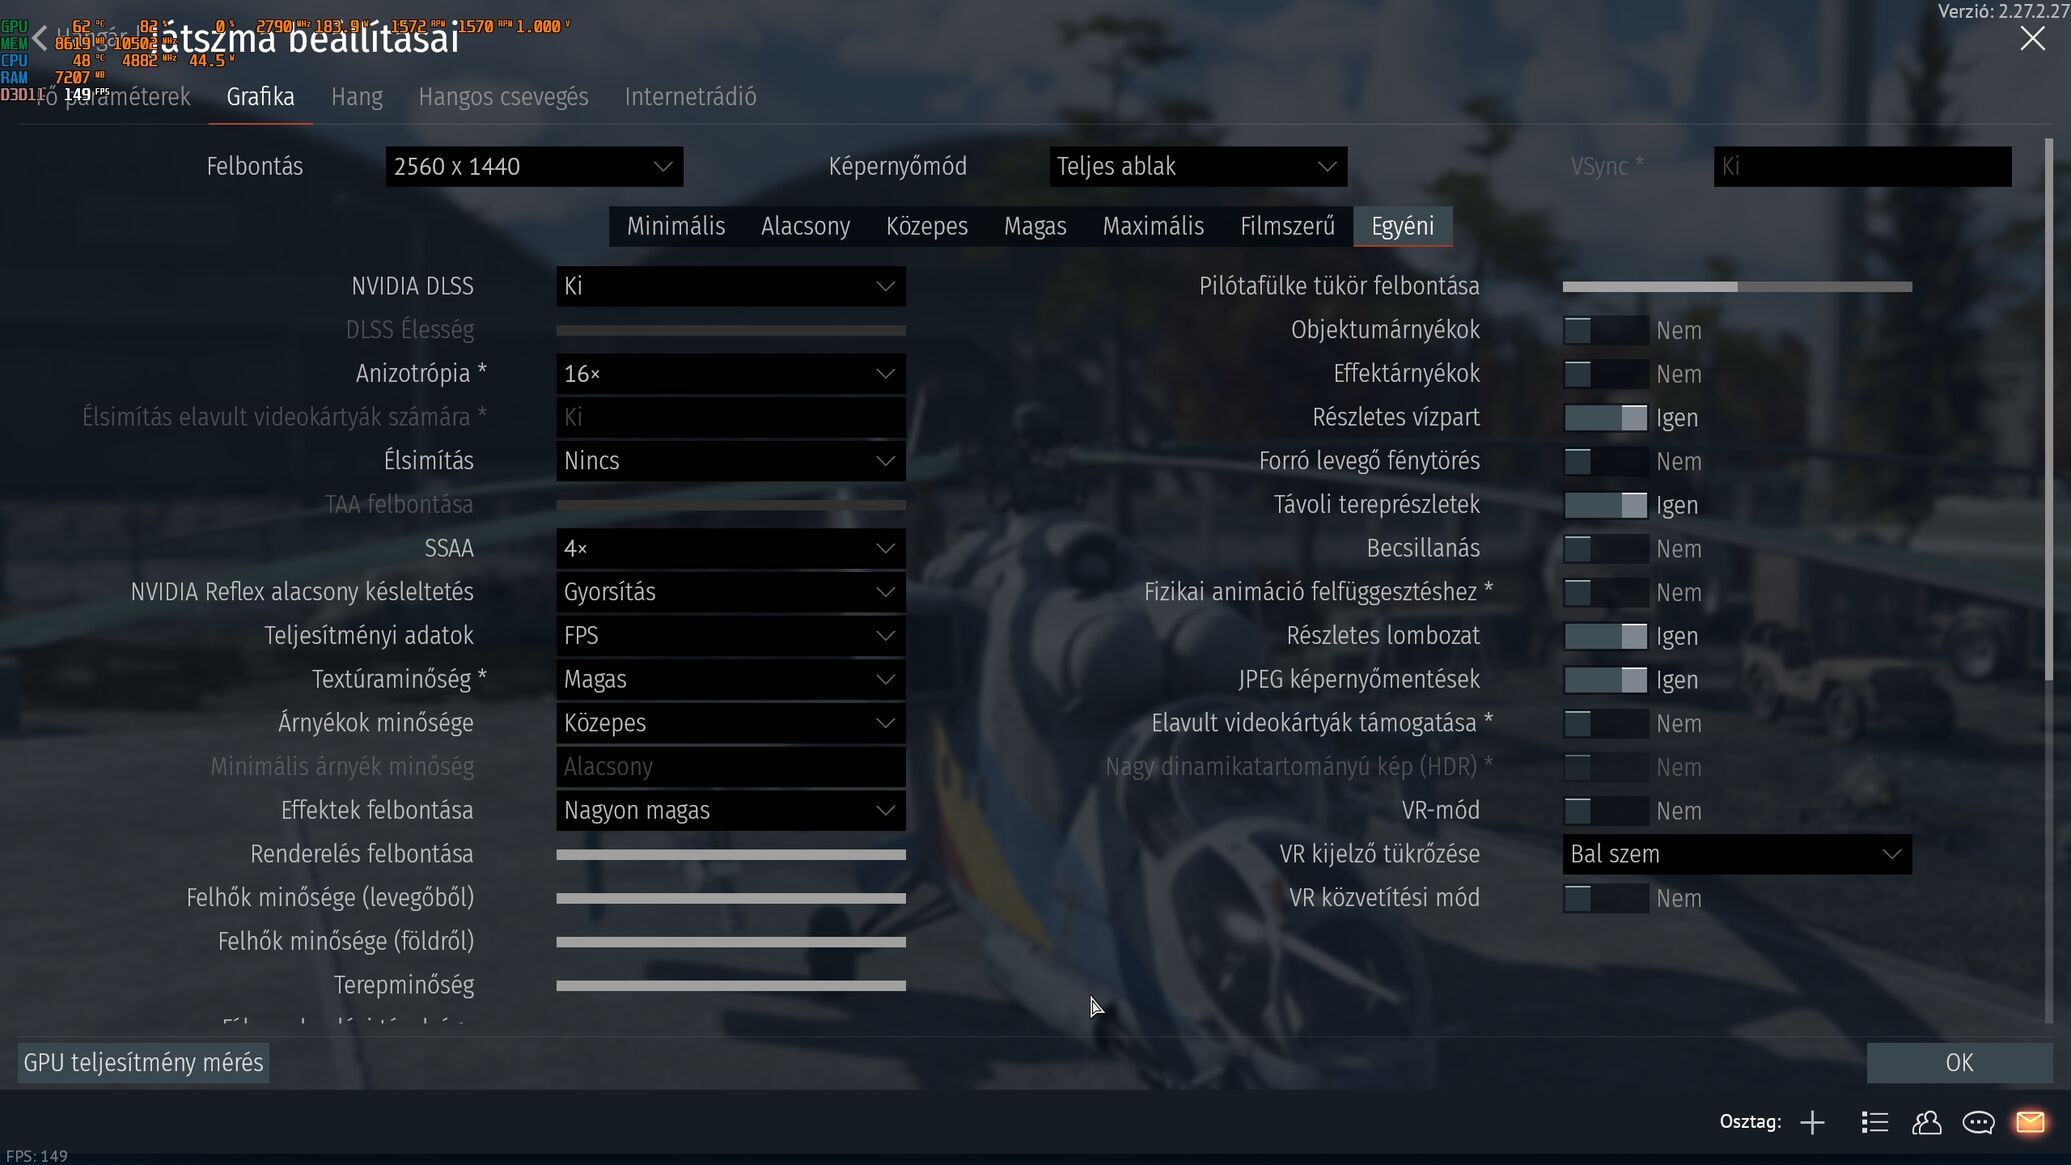Image resolution: width=2071 pixels, height=1165 pixels.
Task: Open the list icon in bottom bar
Action: (1874, 1122)
